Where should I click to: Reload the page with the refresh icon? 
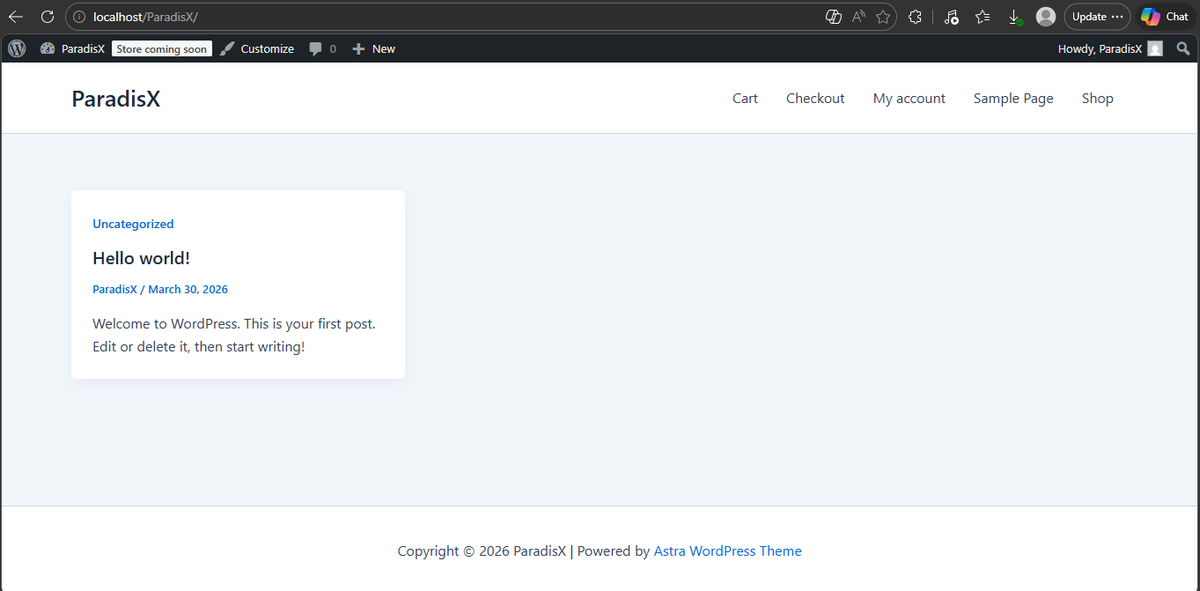click(47, 17)
